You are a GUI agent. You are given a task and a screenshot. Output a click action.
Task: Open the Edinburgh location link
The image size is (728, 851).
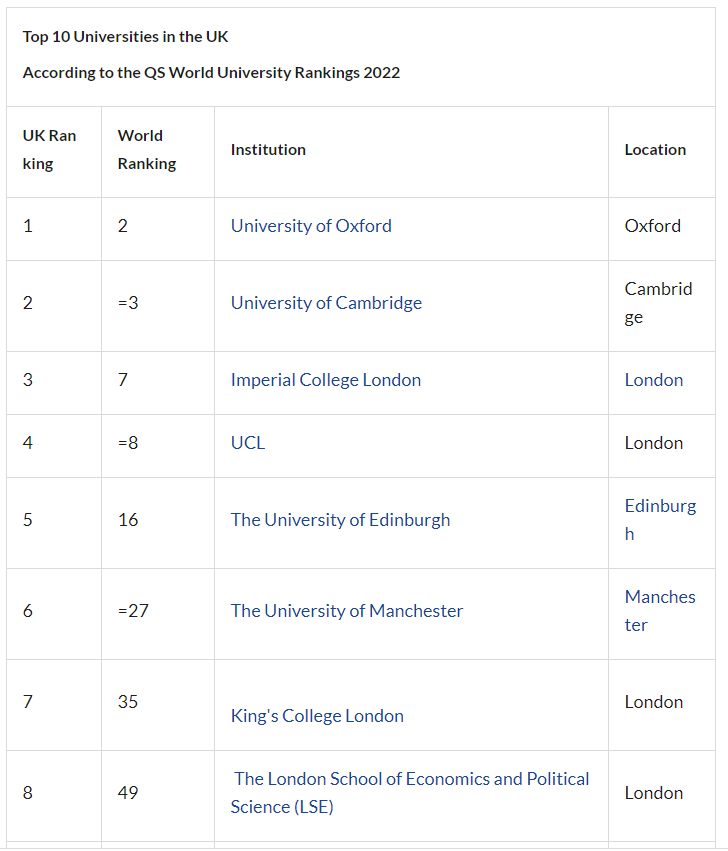coord(659,507)
